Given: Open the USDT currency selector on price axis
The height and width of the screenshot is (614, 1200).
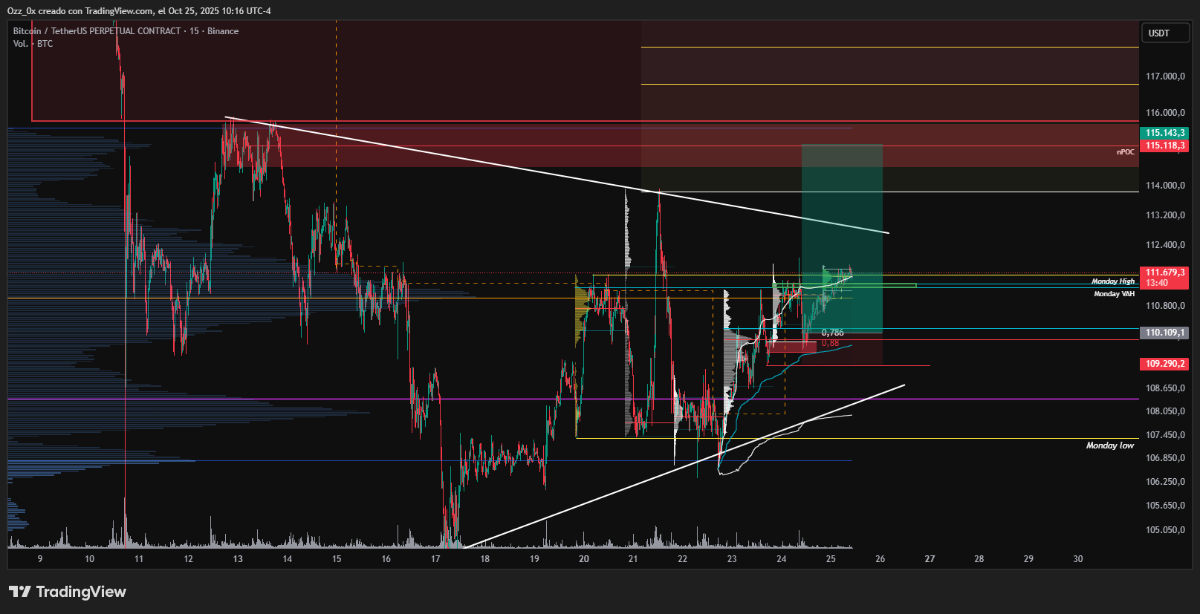Looking at the screenshot, I should tap(1158, 33).
